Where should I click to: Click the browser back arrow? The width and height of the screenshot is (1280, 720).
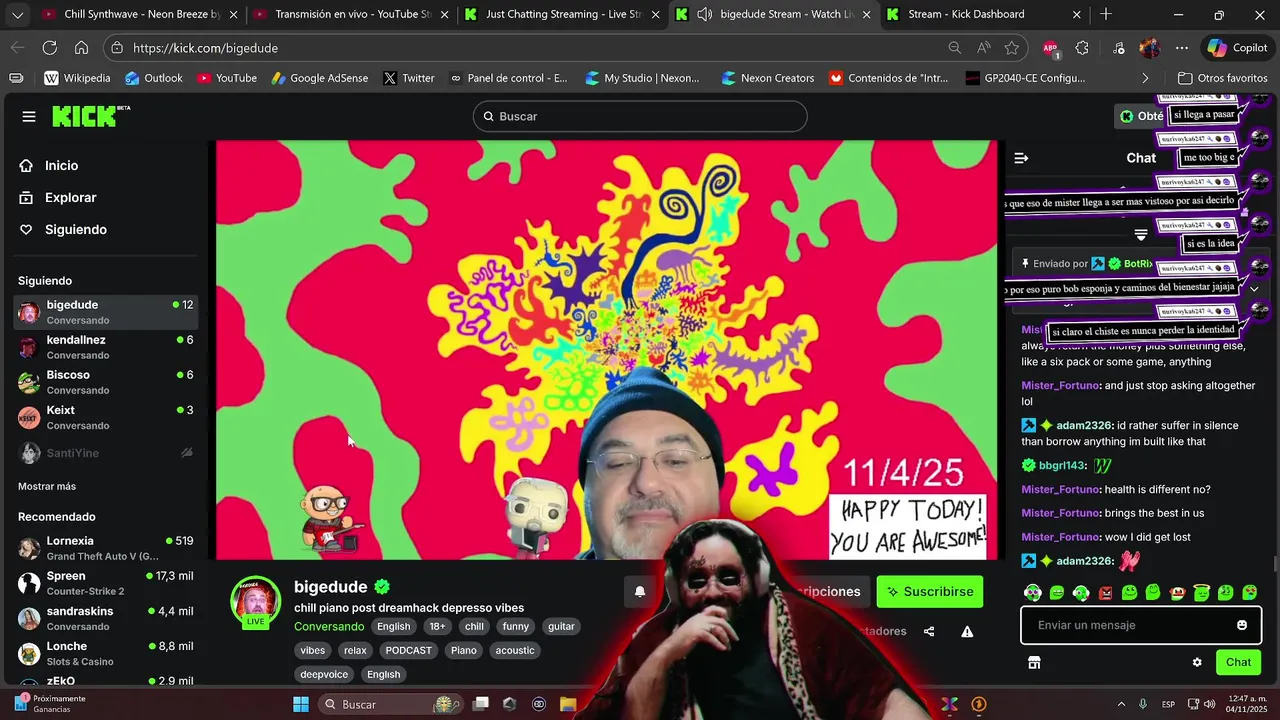click(x=17, y=48)
